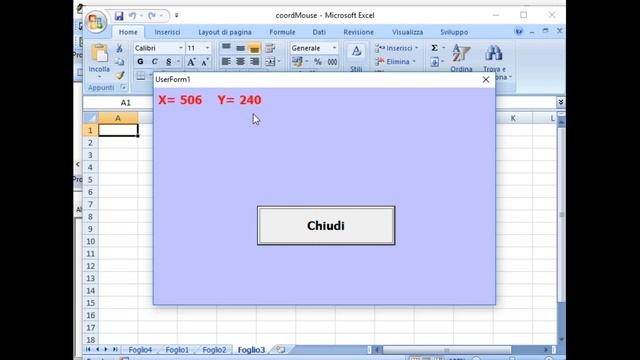This screenshot has width=640, height=360.
Task: Activate the format painter brush
Action: tap(120, 75)
